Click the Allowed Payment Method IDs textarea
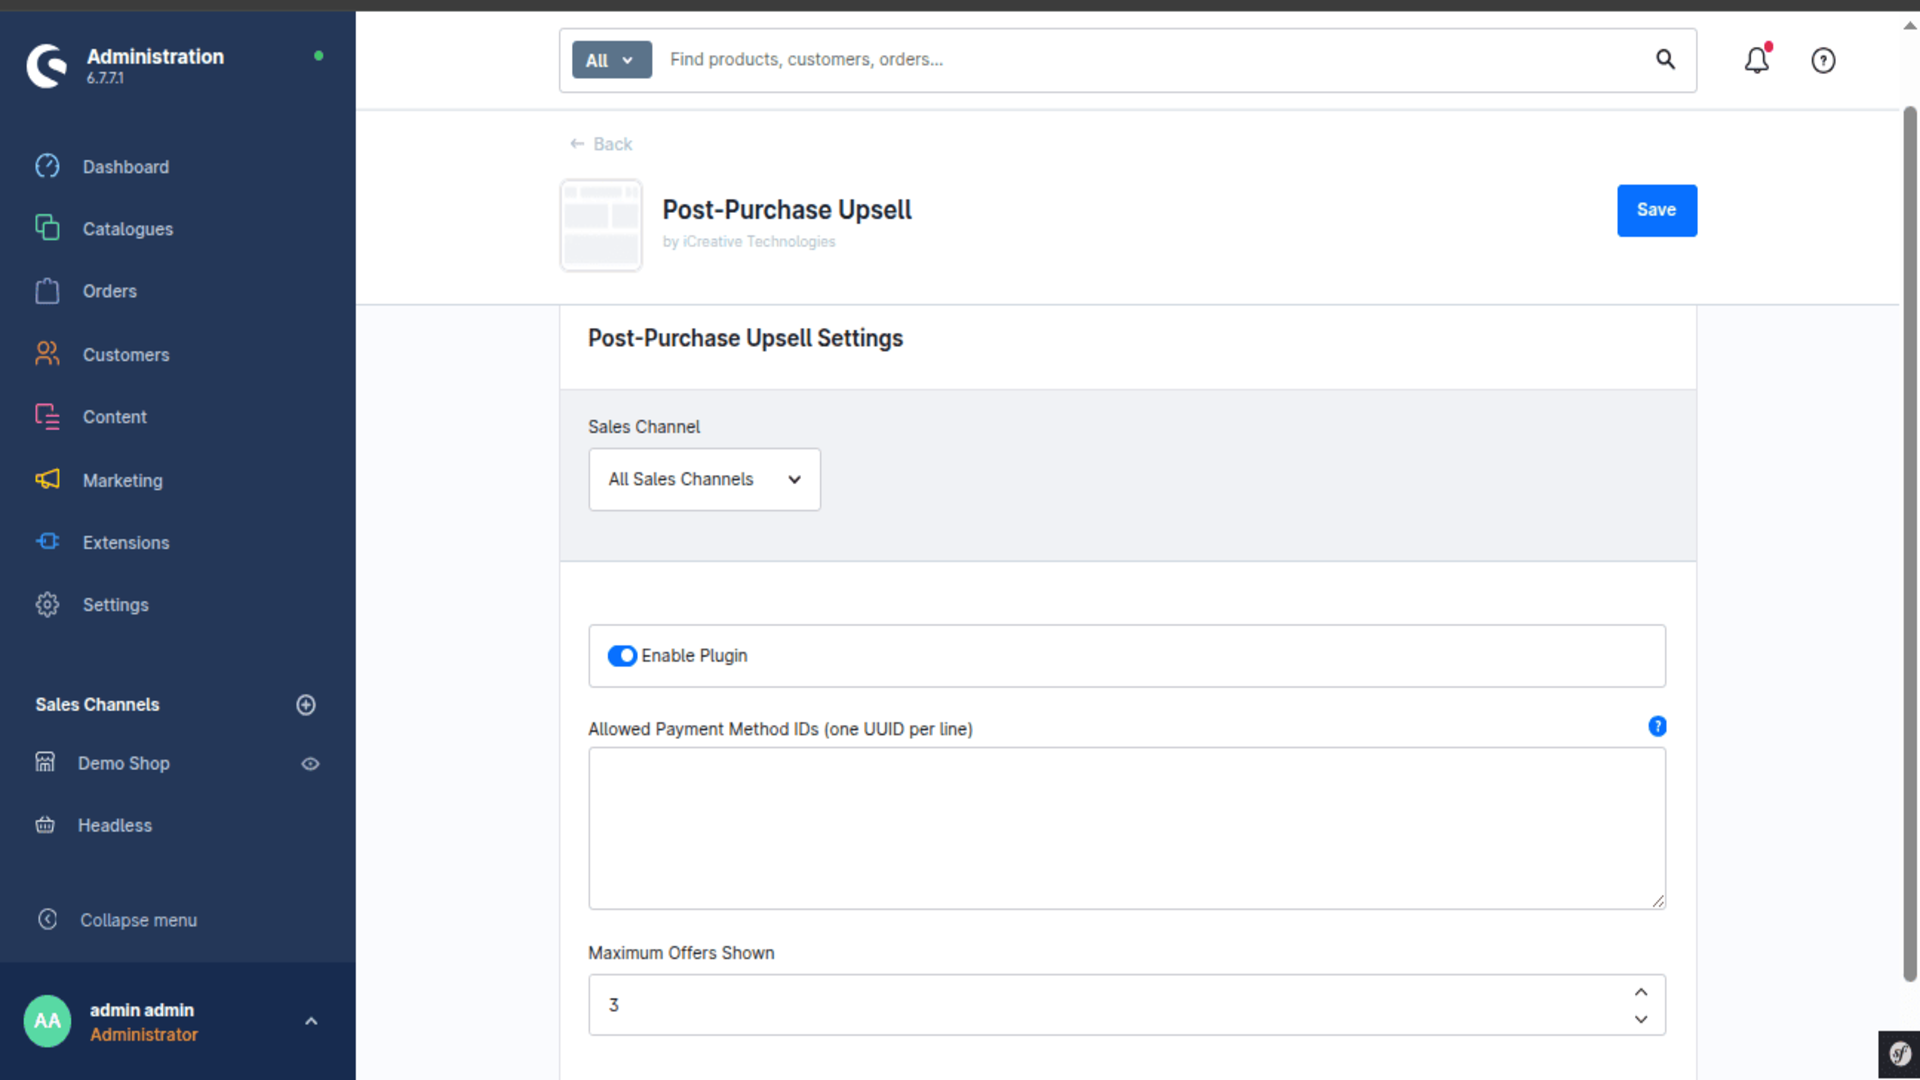The image size is (1920, 1080). click(x=1127, y=828)
